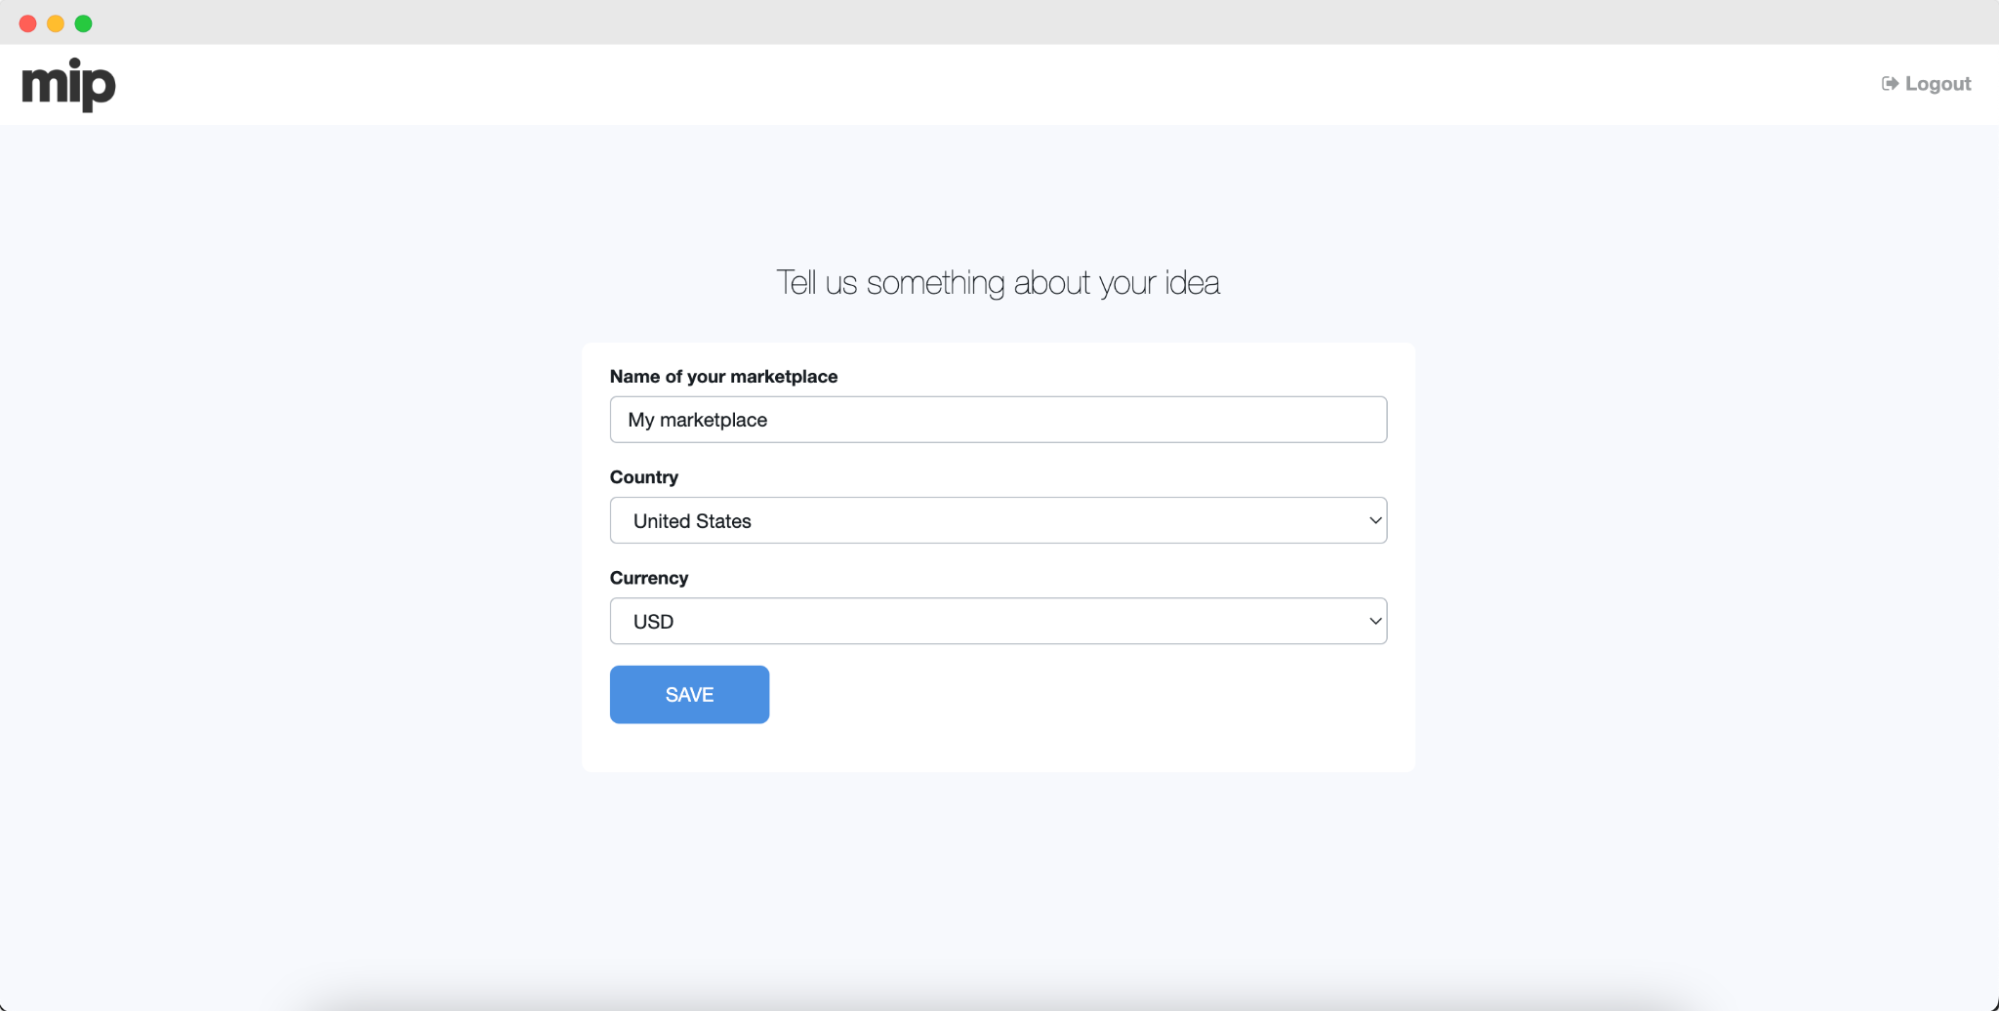
Task: Click the "Currency" field label
Action: 649,579
